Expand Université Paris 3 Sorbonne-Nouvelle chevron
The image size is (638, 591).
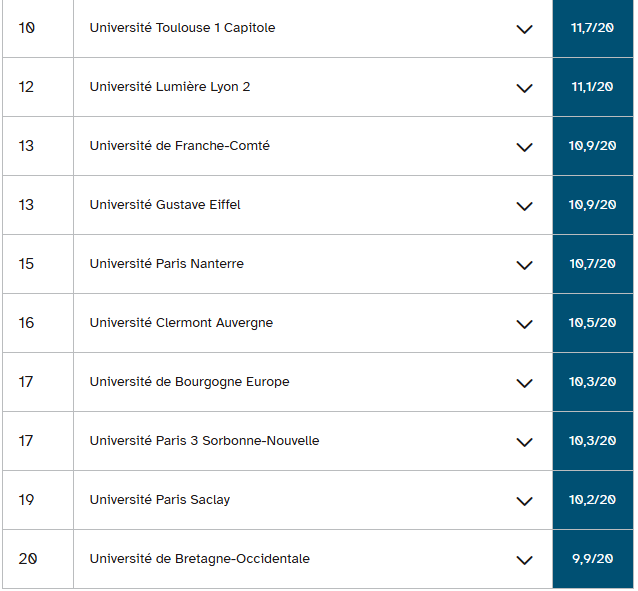[524, 442]
